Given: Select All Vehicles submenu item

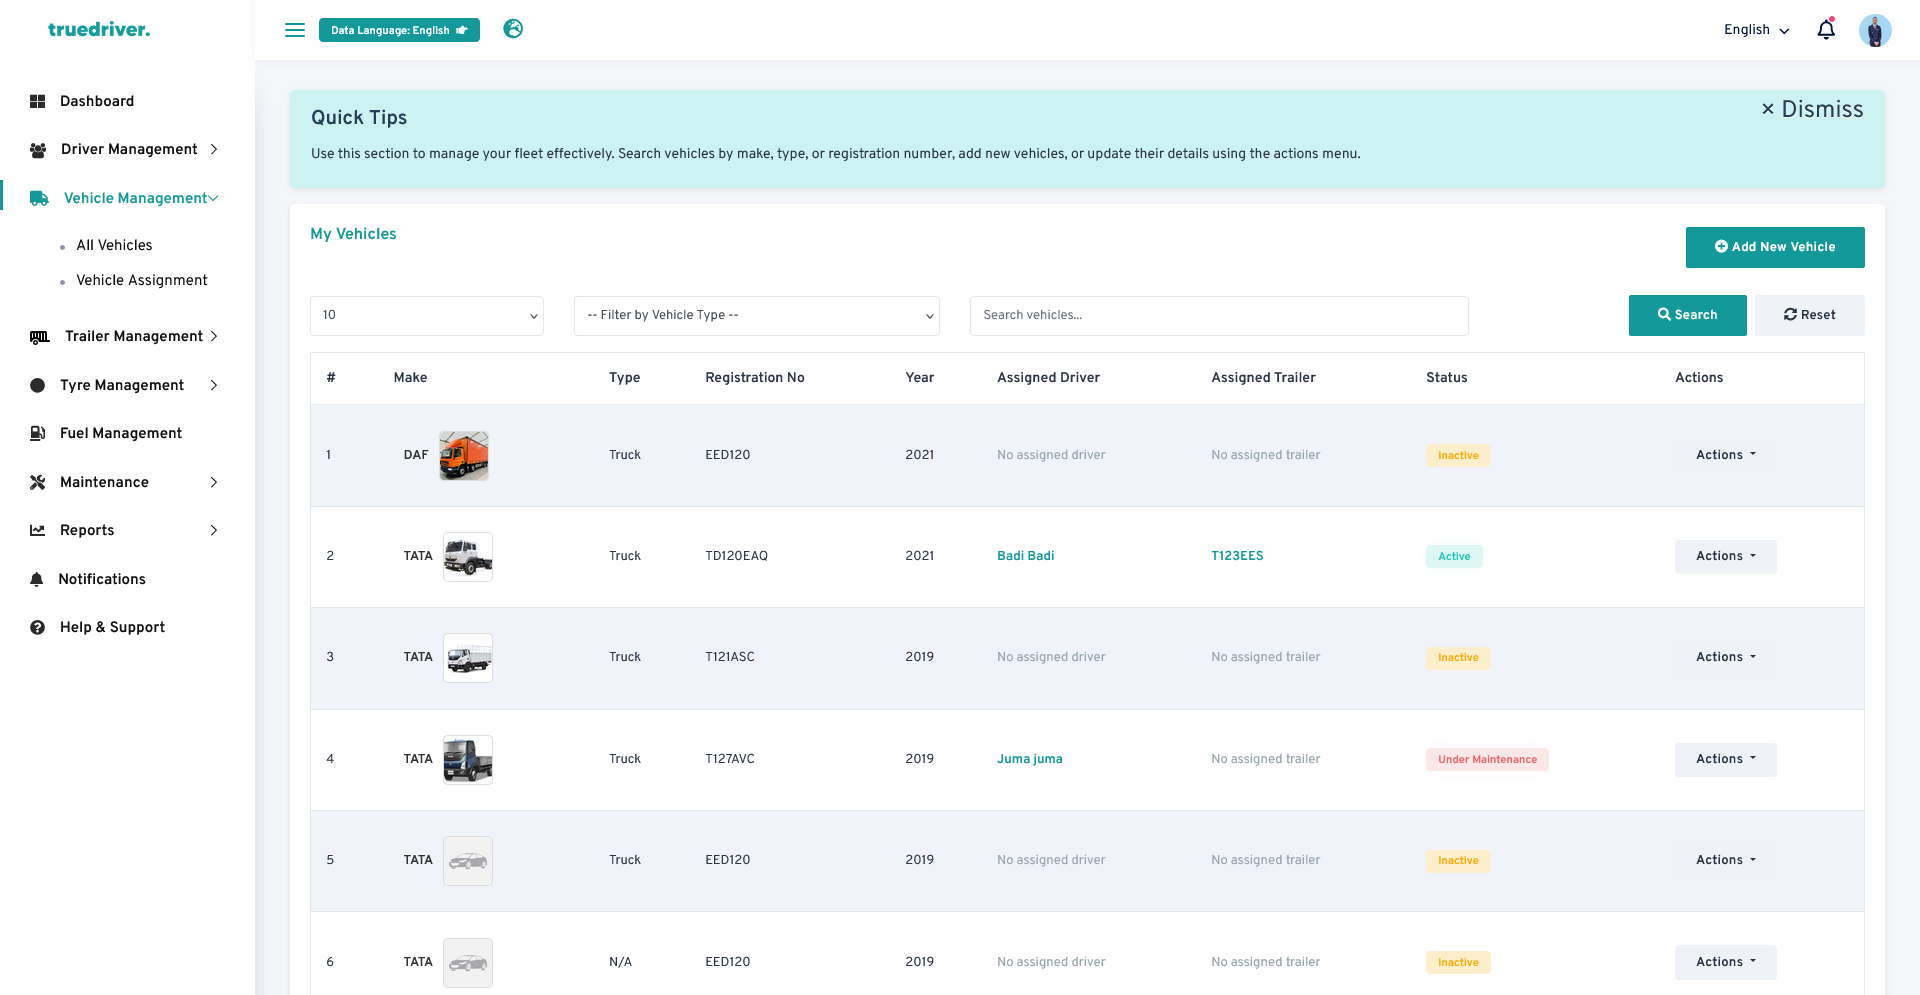Looking at the screenshot, I should 114,245.
